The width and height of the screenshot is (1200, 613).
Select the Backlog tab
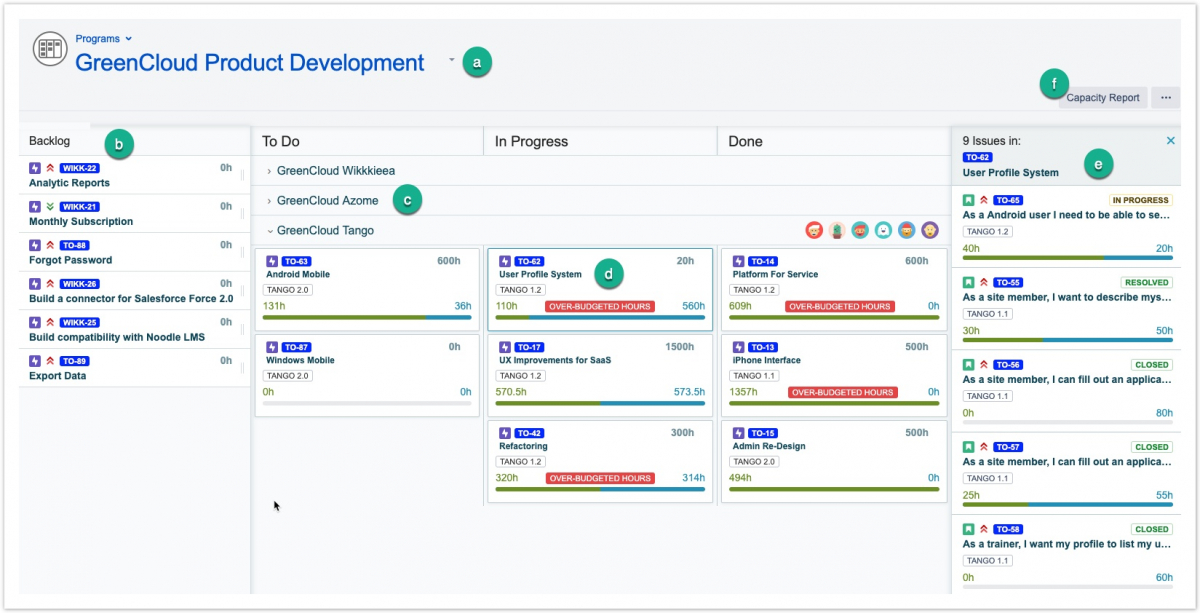50,141
